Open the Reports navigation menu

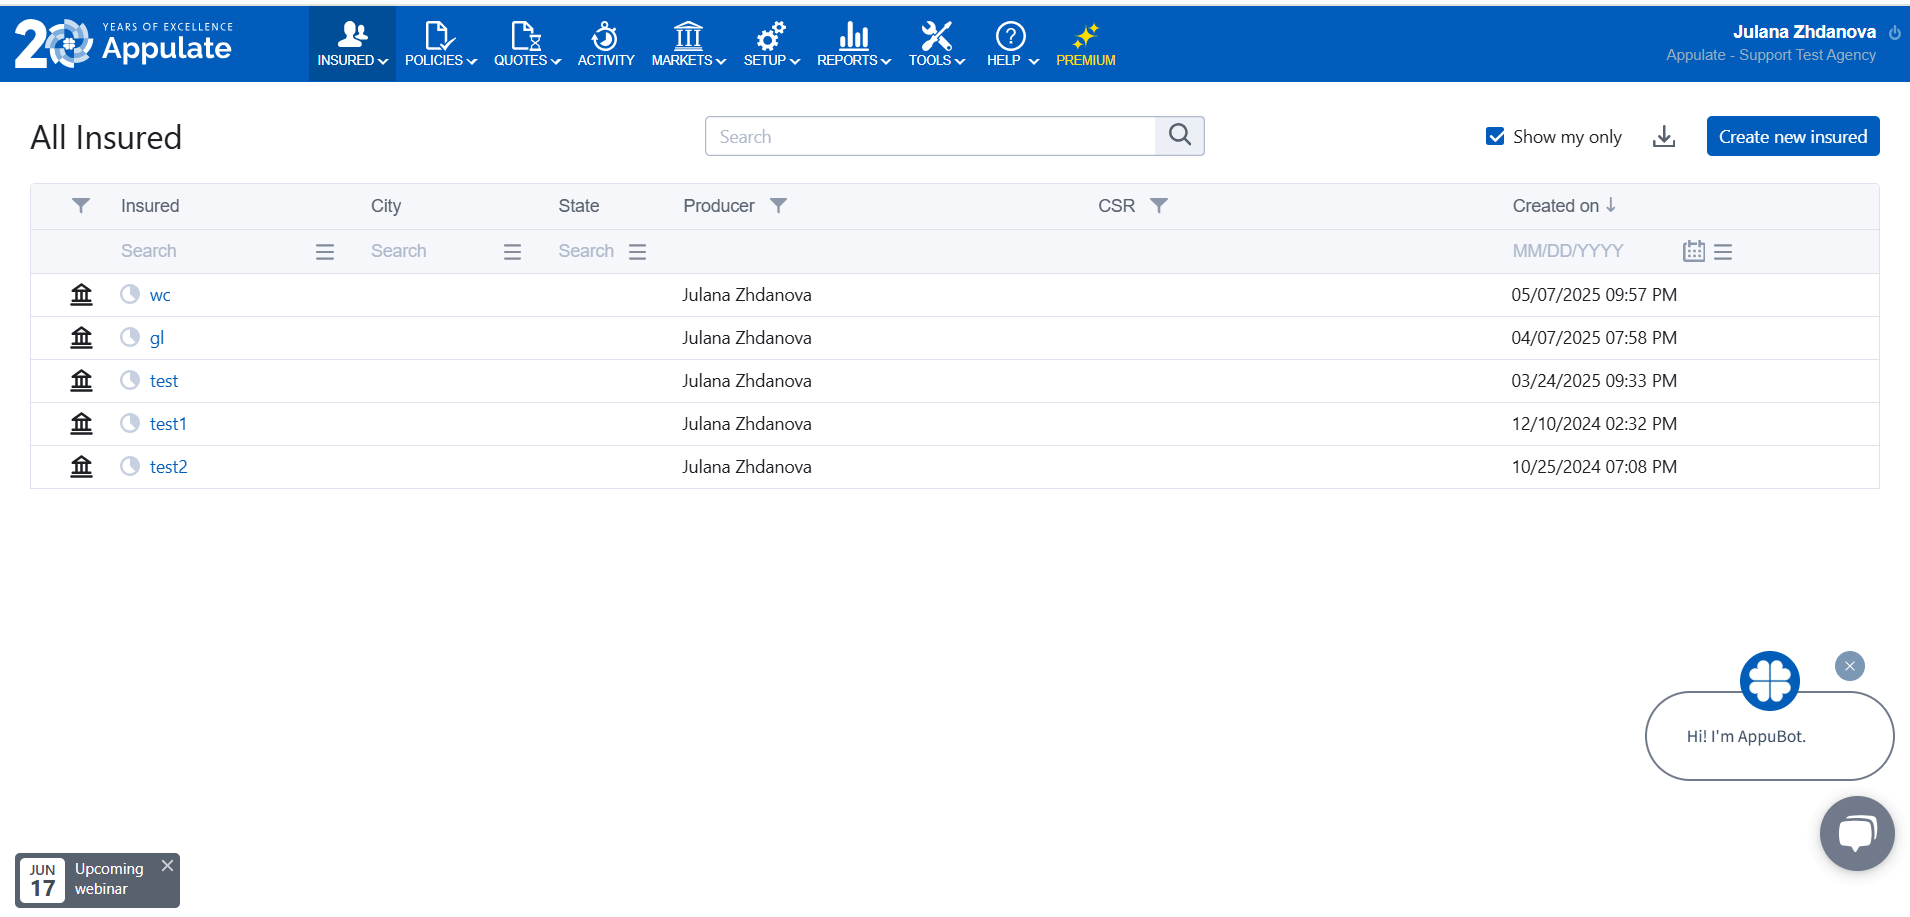tap(853, 44)
